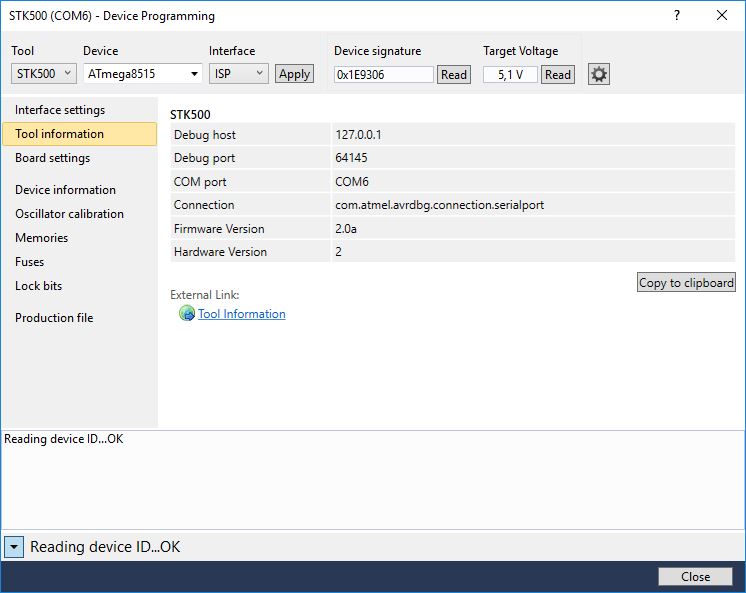
Task: Click the External Link label
Action: (205, 295)
